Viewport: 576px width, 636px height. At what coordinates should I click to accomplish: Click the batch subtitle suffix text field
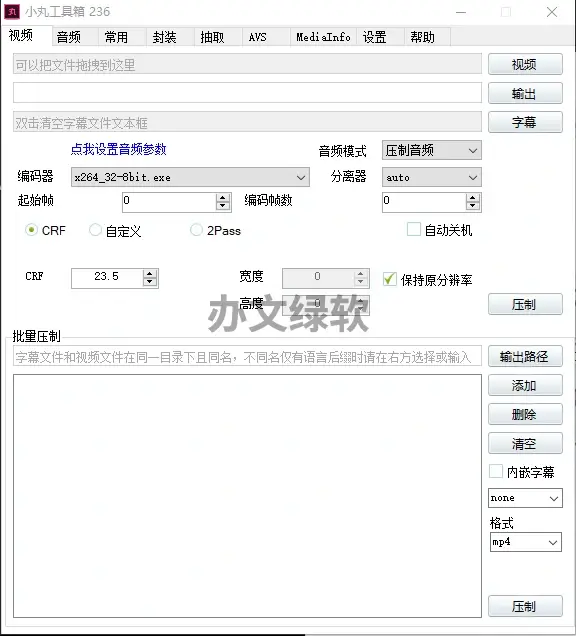click(x=247, y=356)
